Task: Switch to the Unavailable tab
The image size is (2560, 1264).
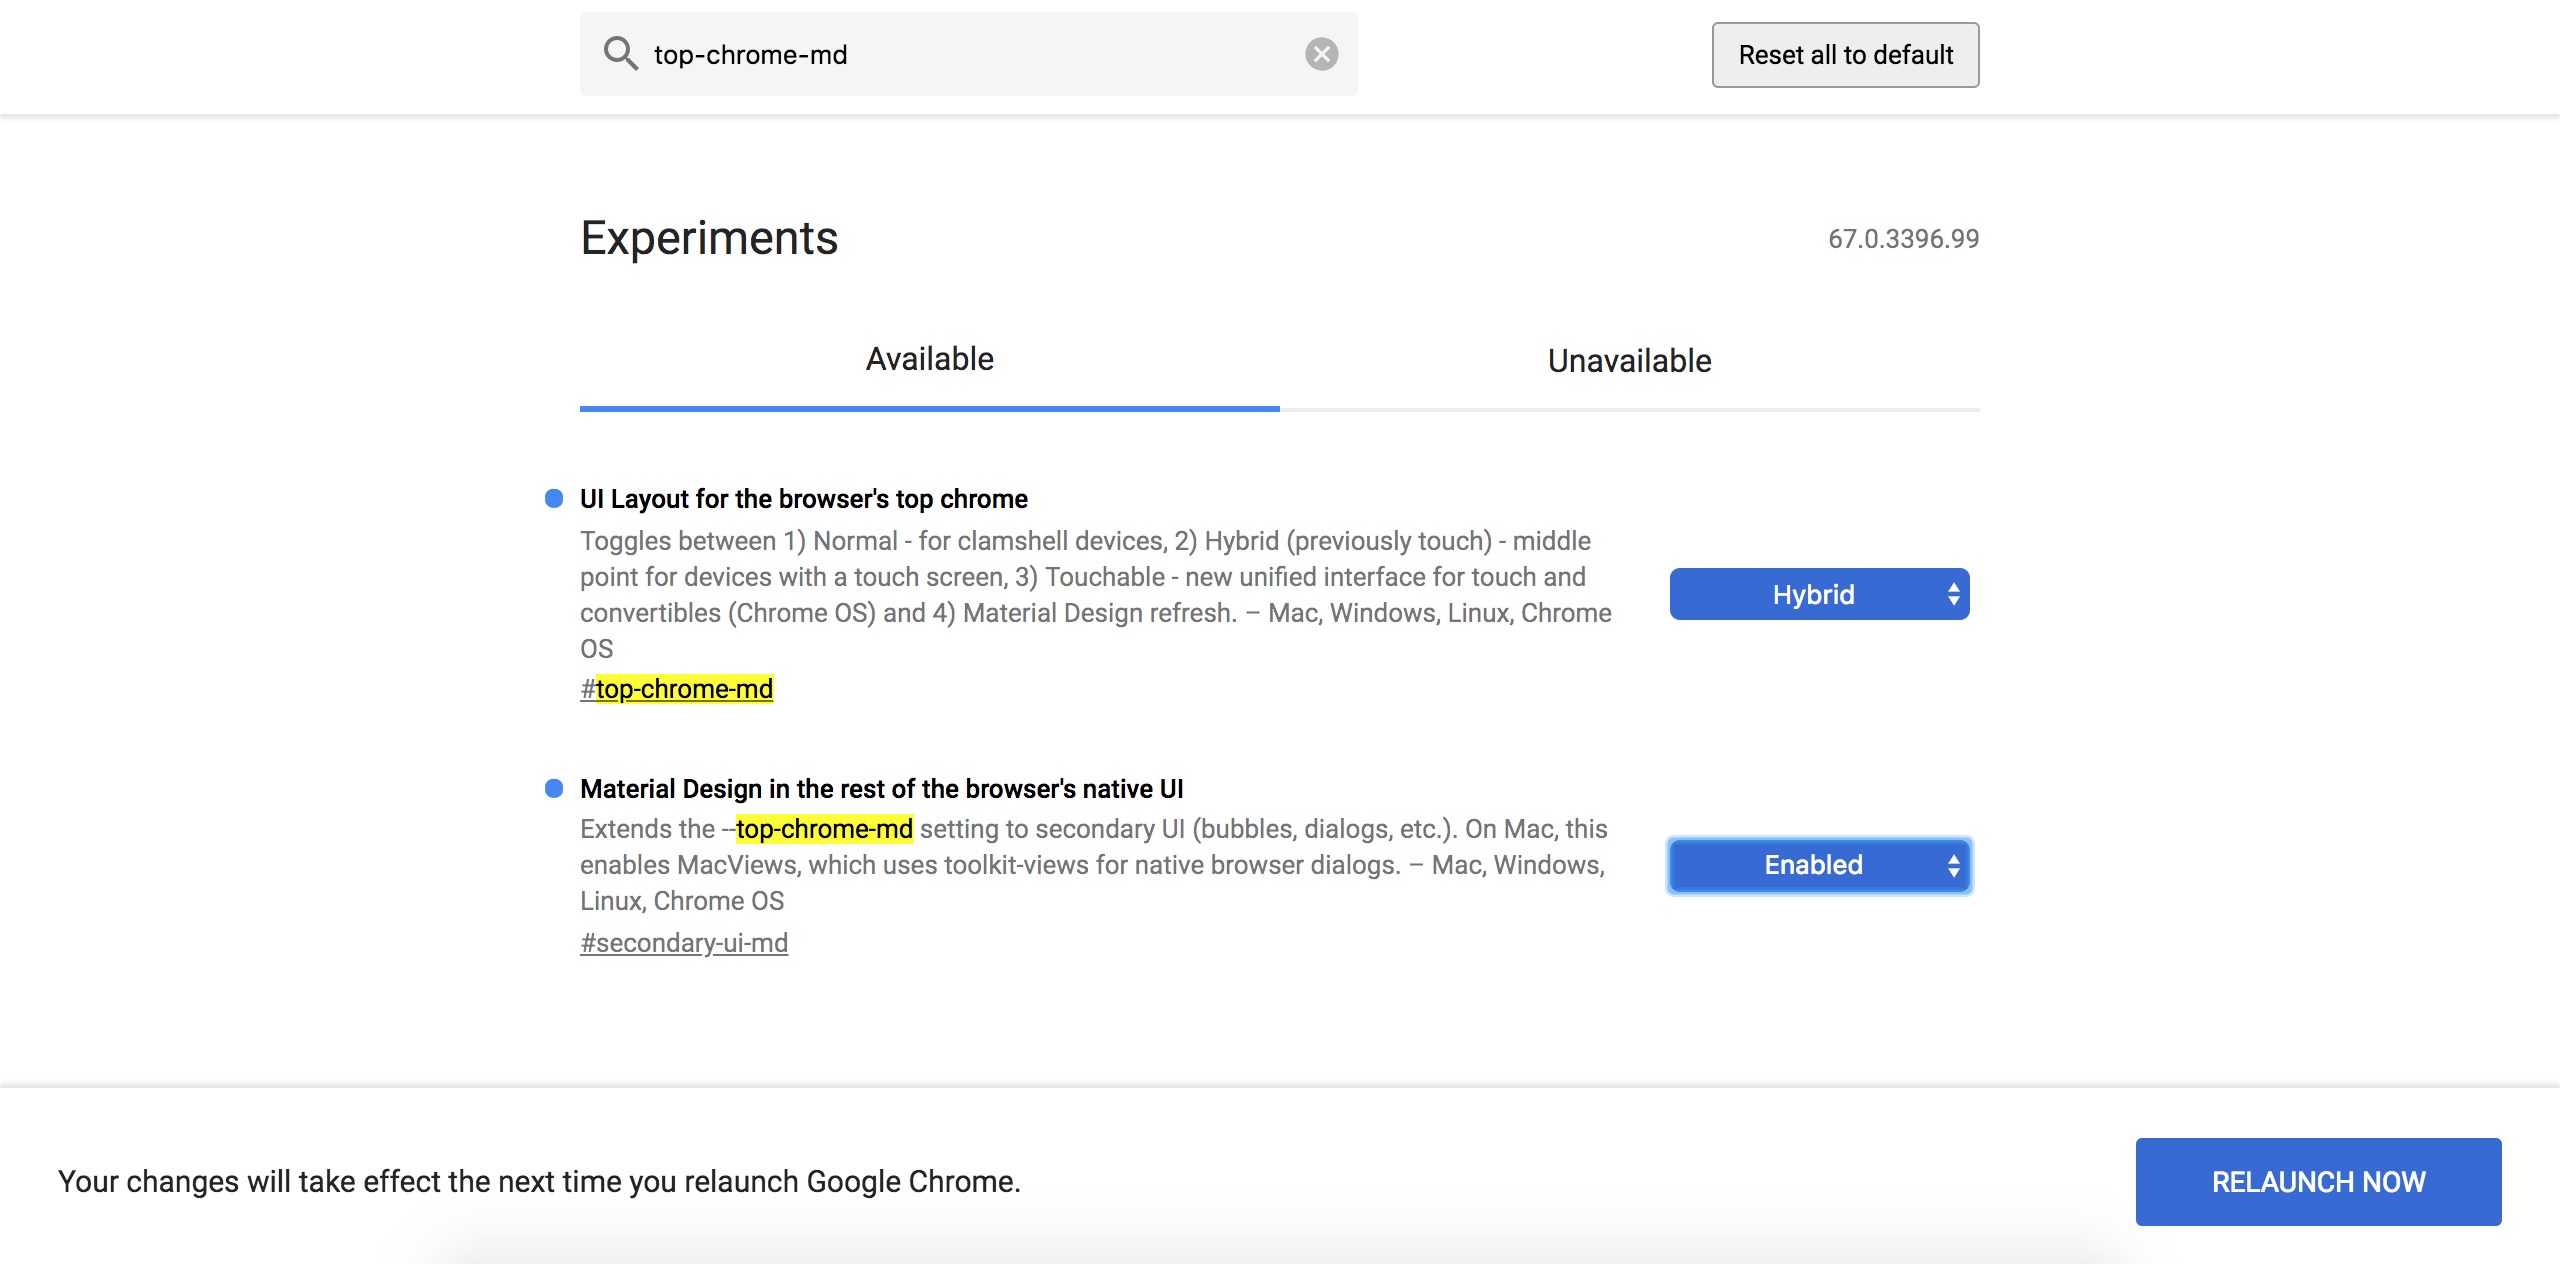Action: pos(1630,361)
